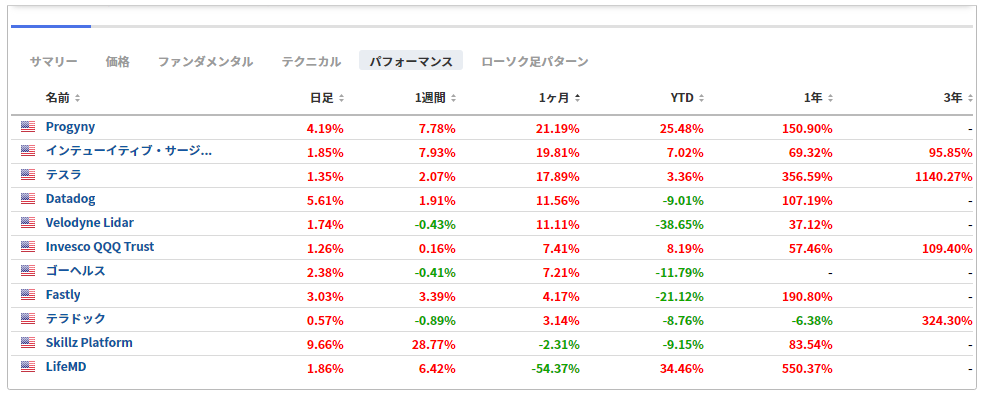Click the flag icon next to テスラ
The height and width of the screenshot is (398, 982).
coord(28,175)
